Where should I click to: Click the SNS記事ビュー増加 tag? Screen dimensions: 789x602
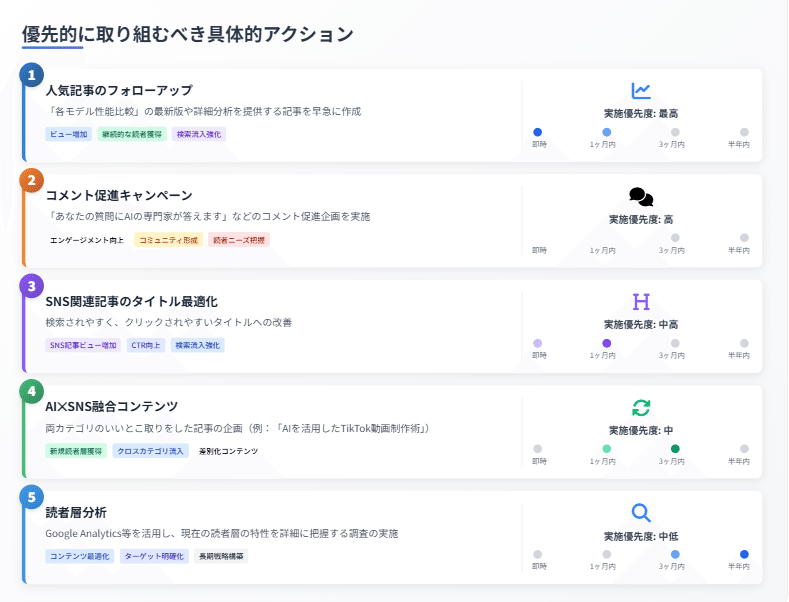pos(83,345)
